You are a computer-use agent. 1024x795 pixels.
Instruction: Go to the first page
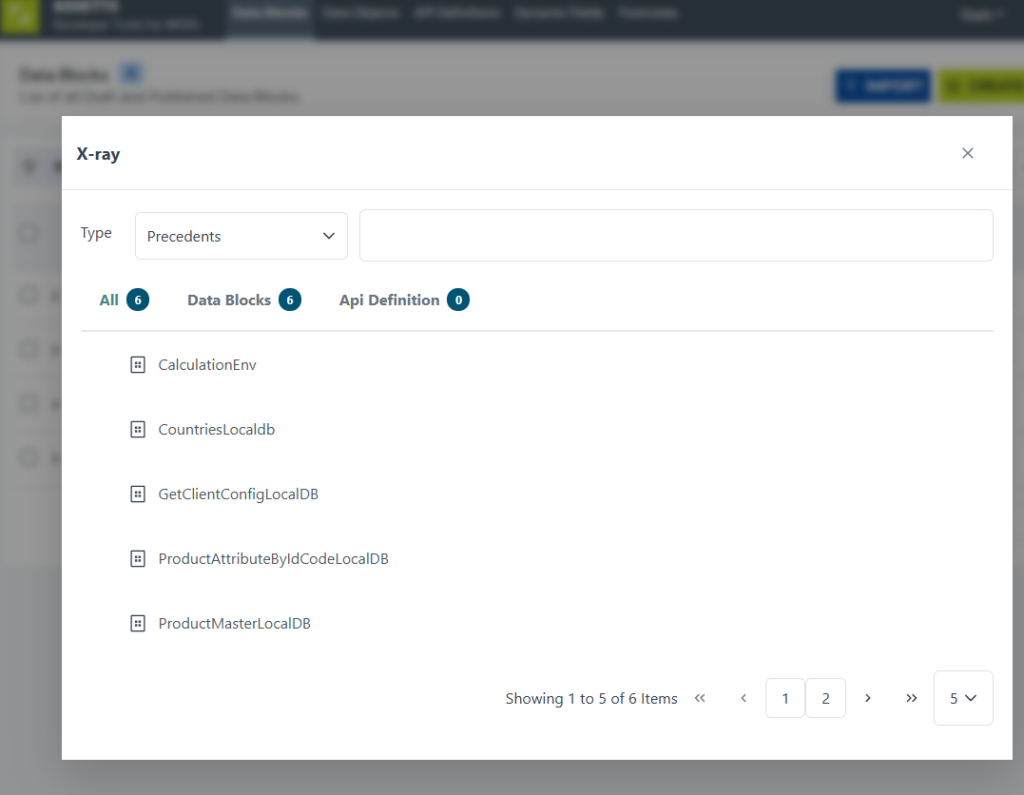700,698
